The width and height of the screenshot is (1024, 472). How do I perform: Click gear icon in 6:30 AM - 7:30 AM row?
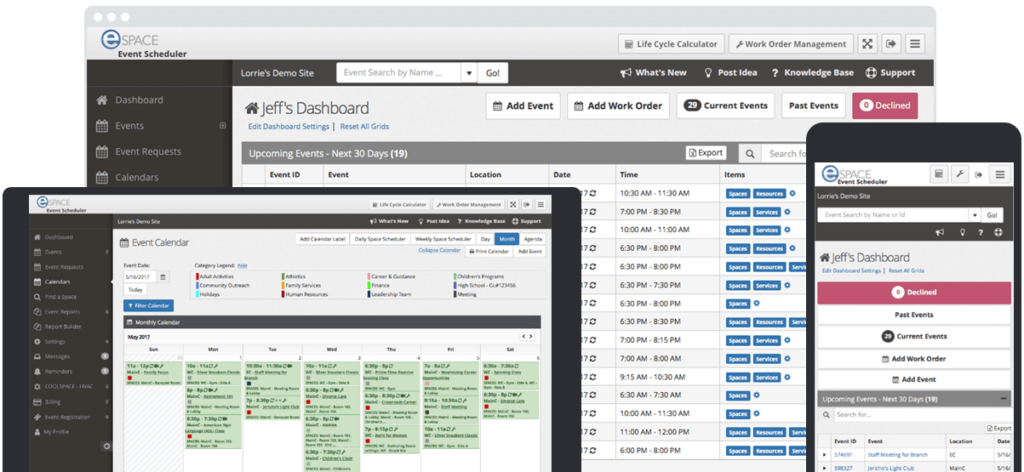(756, 395)
